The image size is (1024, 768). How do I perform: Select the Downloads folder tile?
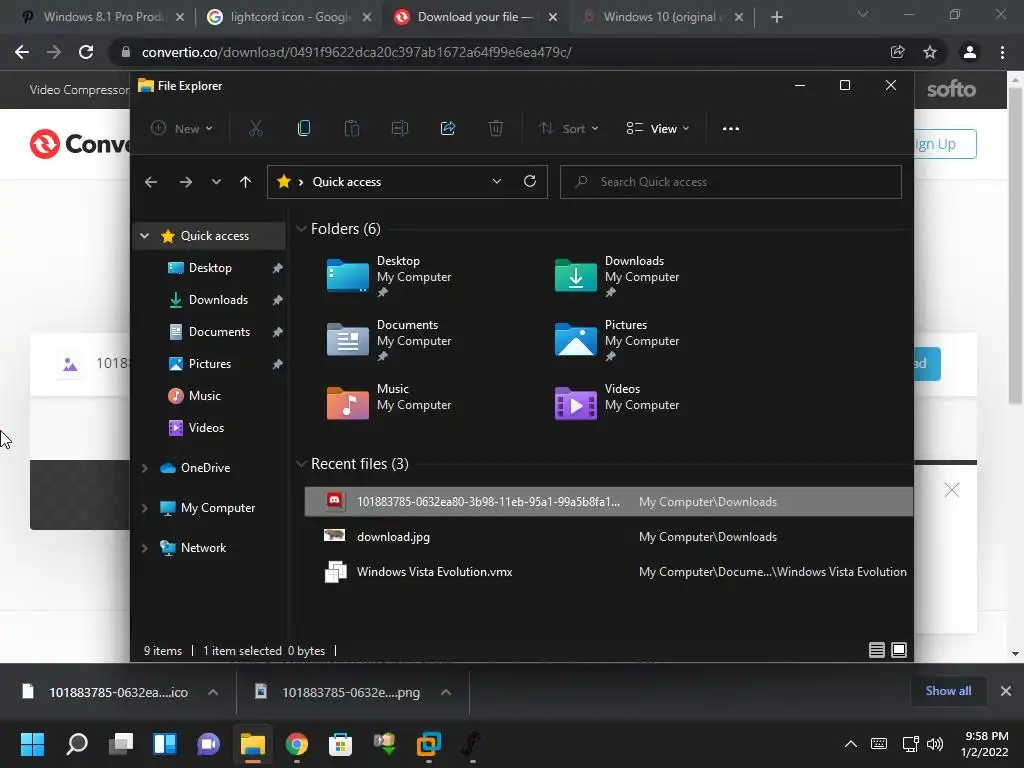point(618,276)
